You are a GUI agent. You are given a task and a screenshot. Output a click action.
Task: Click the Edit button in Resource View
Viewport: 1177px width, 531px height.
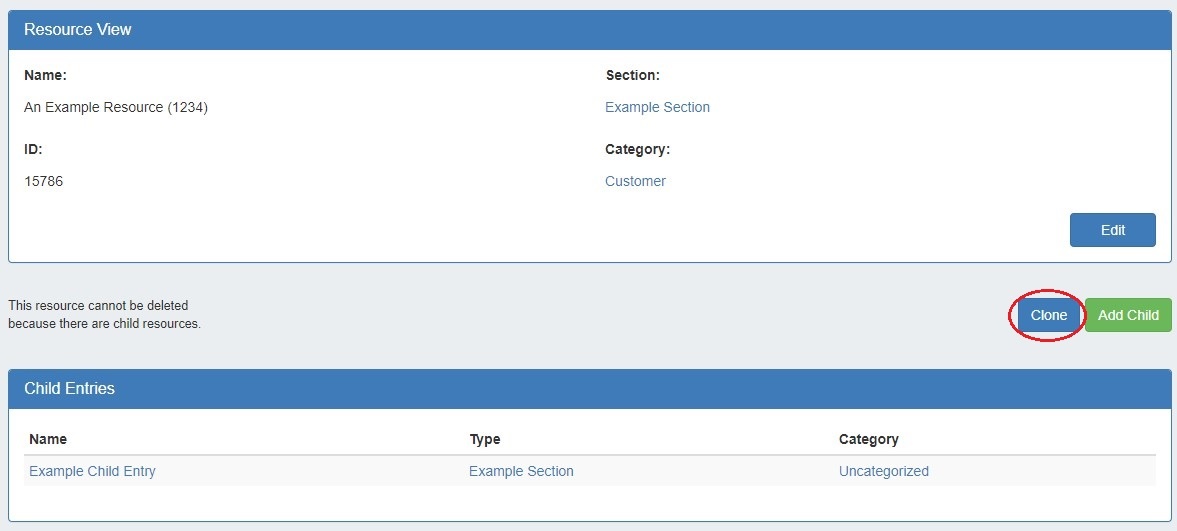click(1112, 230)
